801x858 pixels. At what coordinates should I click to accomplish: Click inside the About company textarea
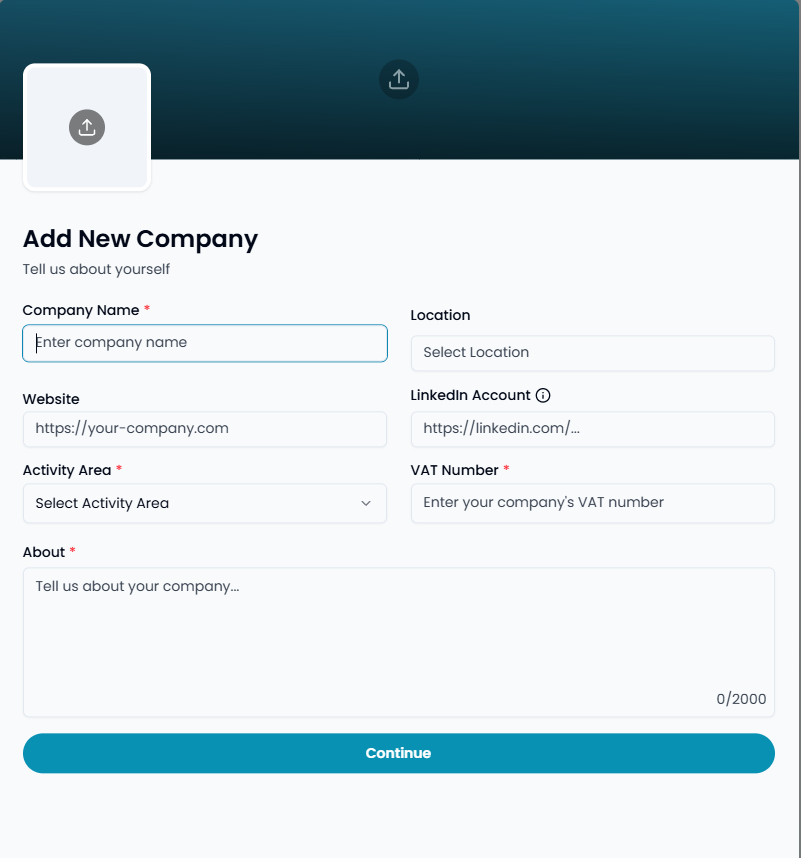pos(398,620)
